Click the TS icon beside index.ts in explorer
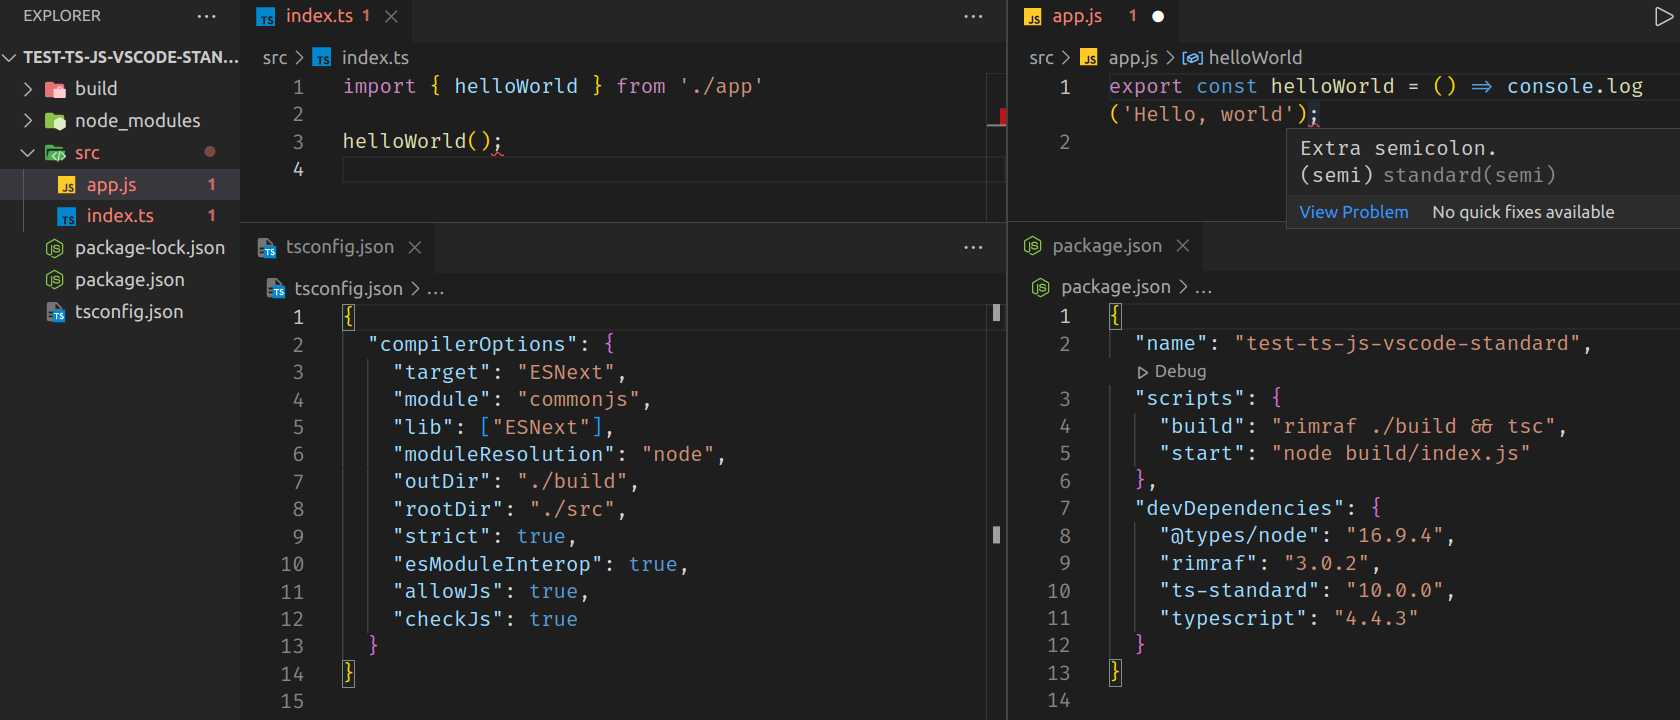The width and height of the screenshot is (1680, 720). point(67,216)
